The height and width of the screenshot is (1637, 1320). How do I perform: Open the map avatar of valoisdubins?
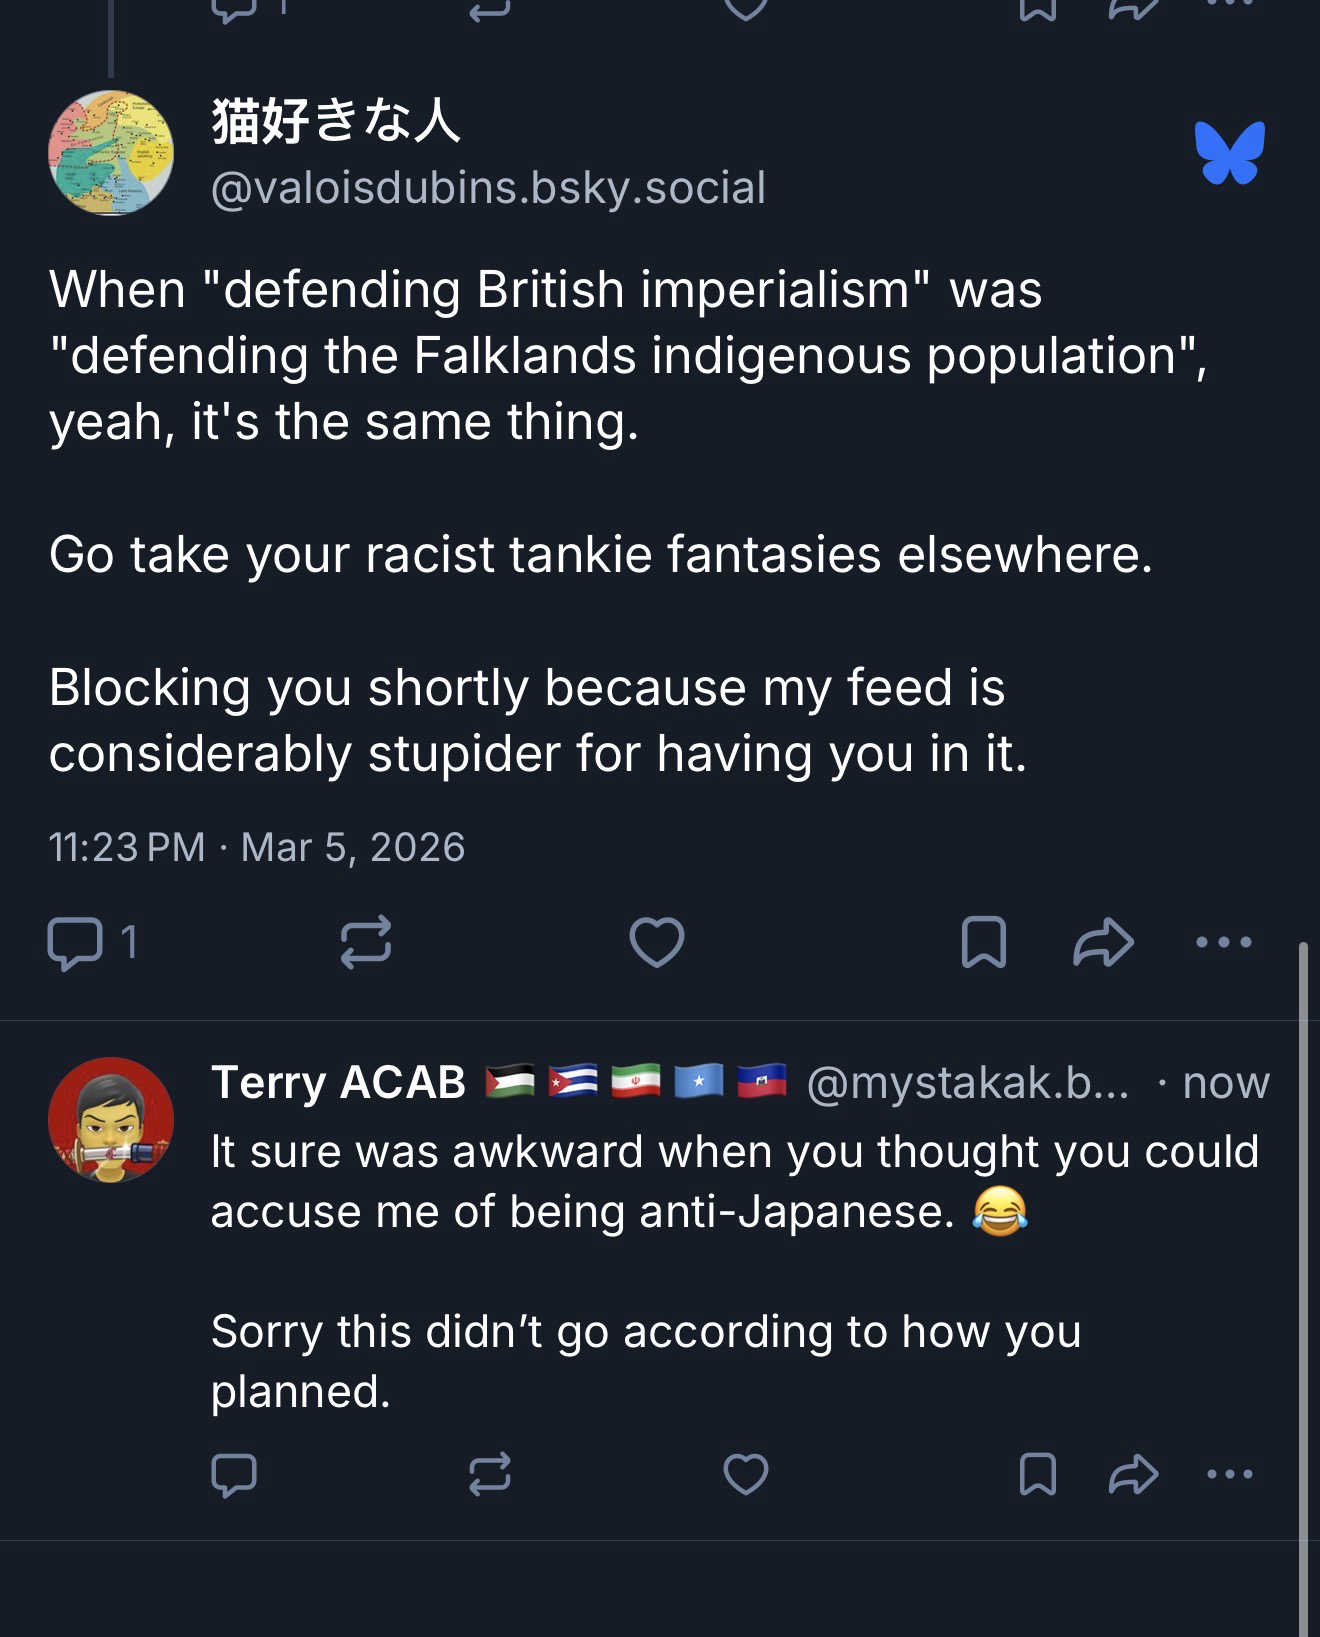[x=111, y=153]
